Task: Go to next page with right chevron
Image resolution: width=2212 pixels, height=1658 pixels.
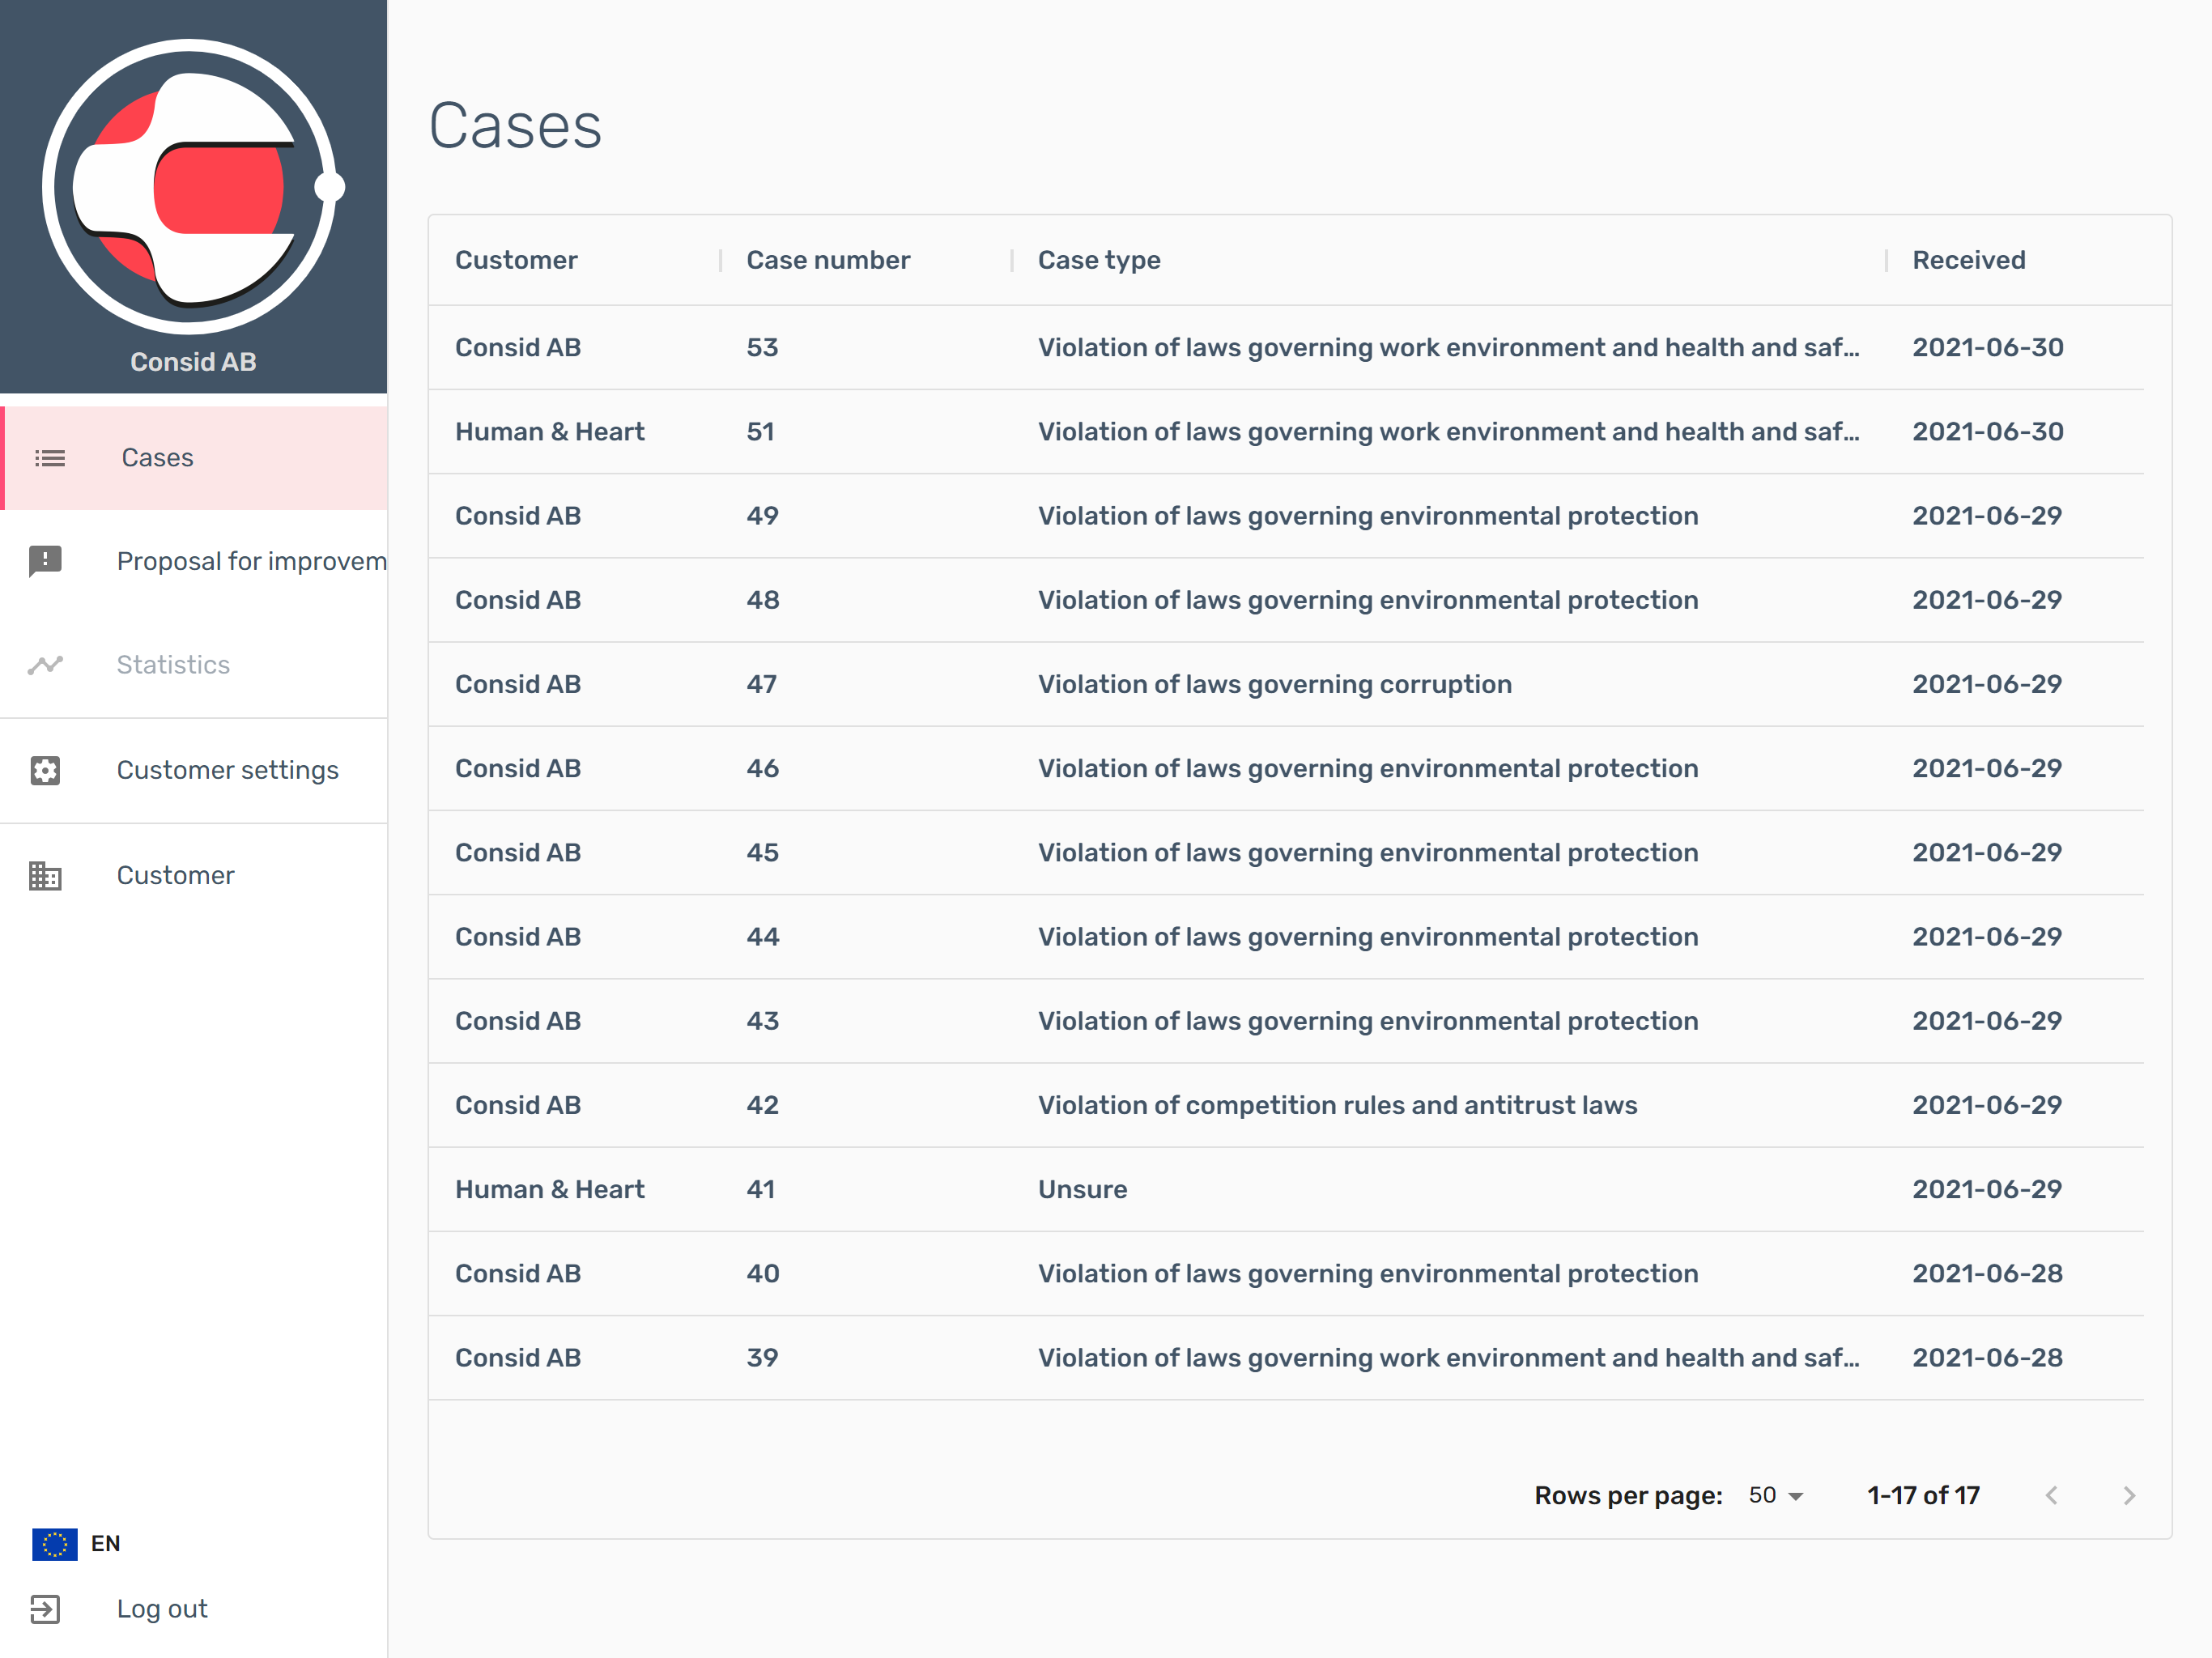Action: [x=2129, y=1495]
